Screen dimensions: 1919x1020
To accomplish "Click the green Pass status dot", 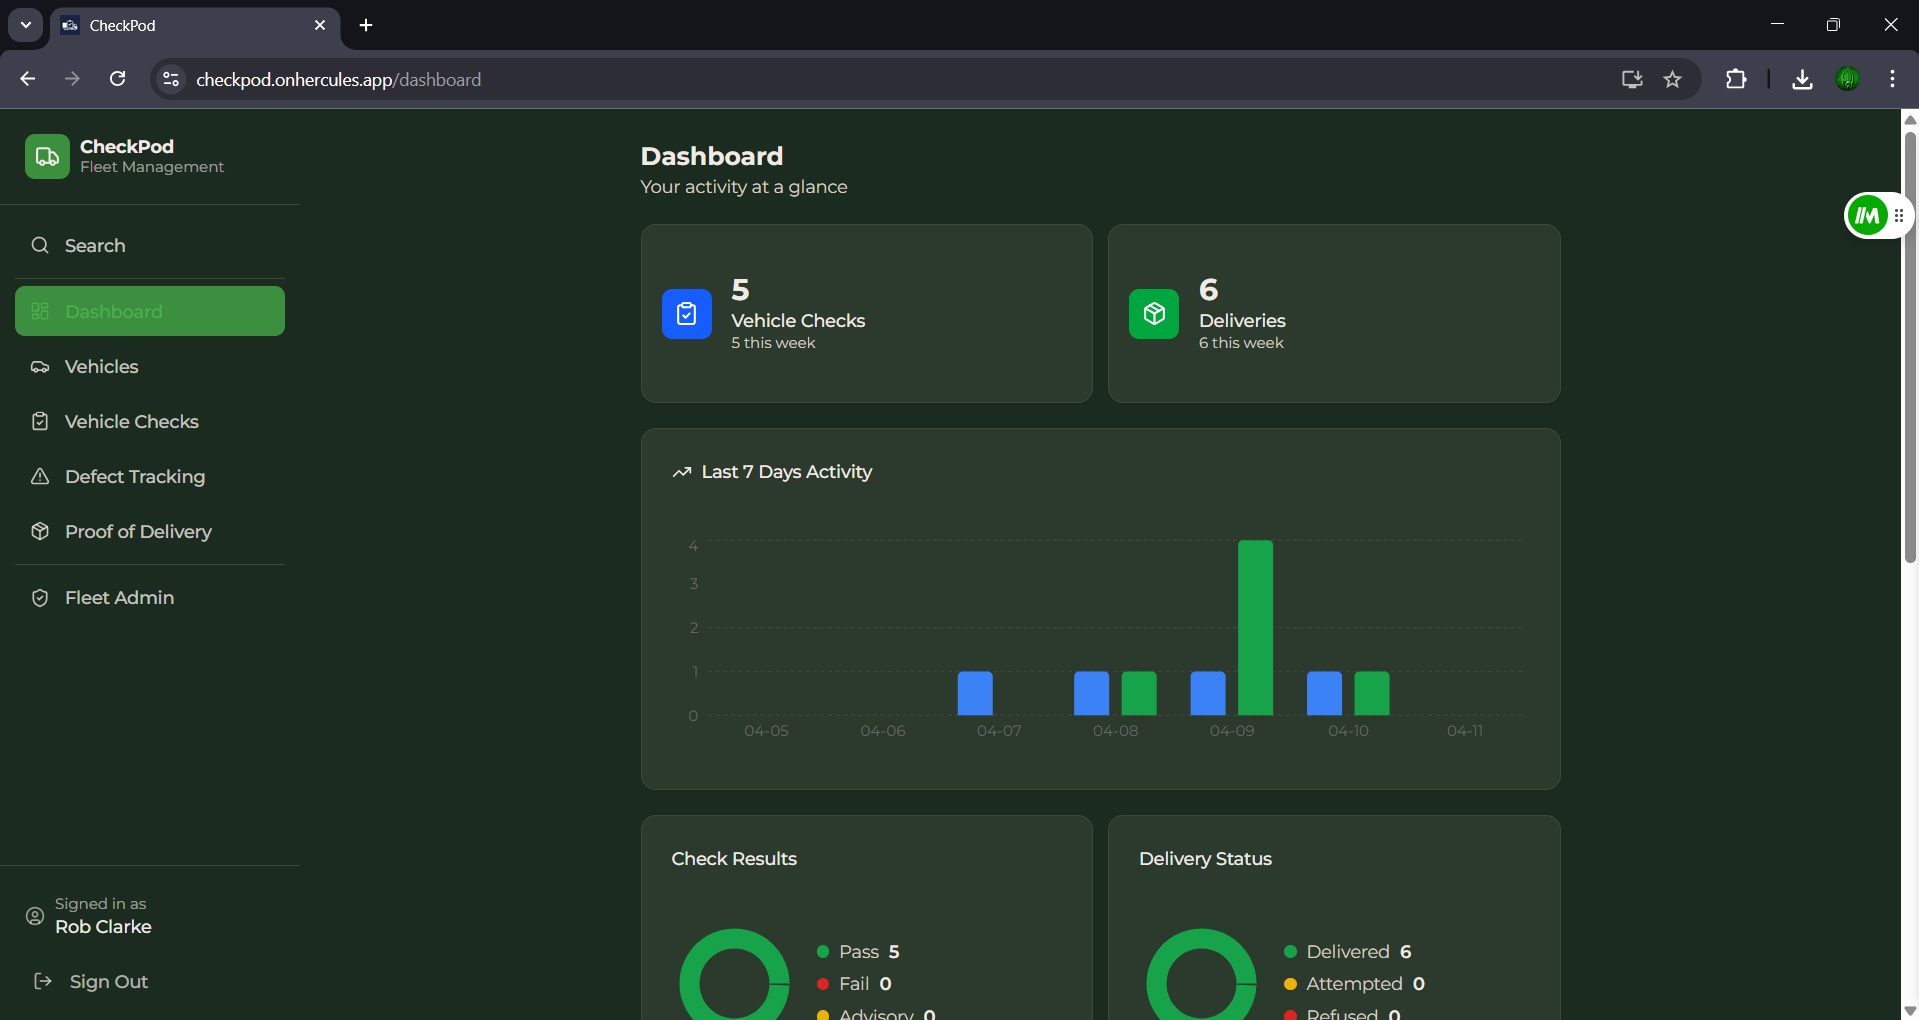I will [823, 951].
